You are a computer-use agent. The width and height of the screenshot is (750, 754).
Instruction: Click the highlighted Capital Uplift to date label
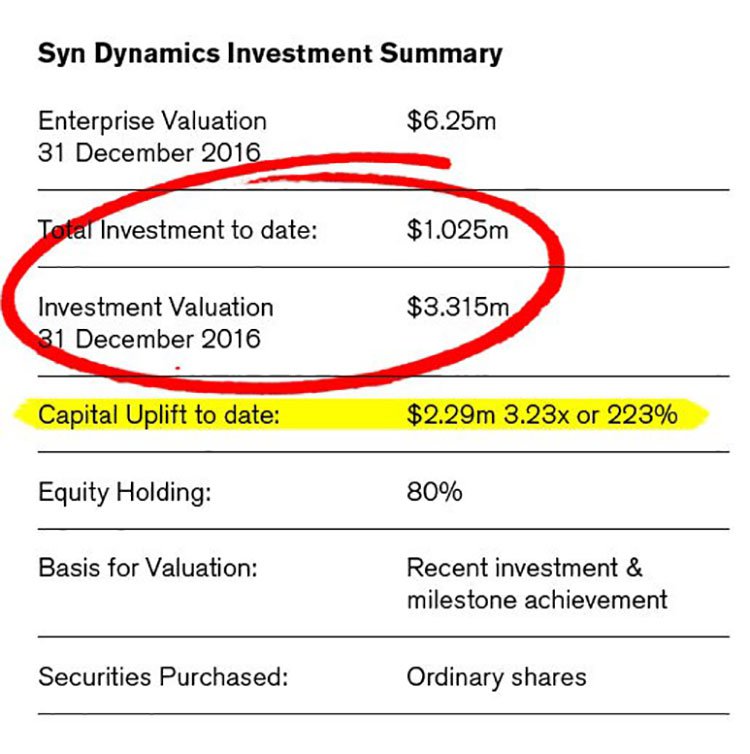pos(159,415)
